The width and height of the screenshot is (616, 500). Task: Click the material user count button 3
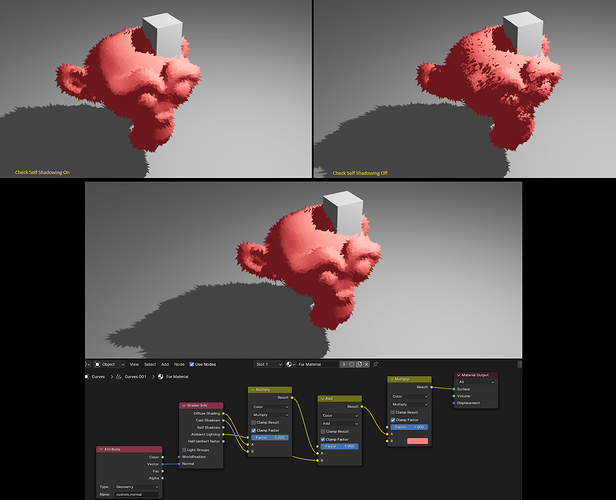[344, 364]
